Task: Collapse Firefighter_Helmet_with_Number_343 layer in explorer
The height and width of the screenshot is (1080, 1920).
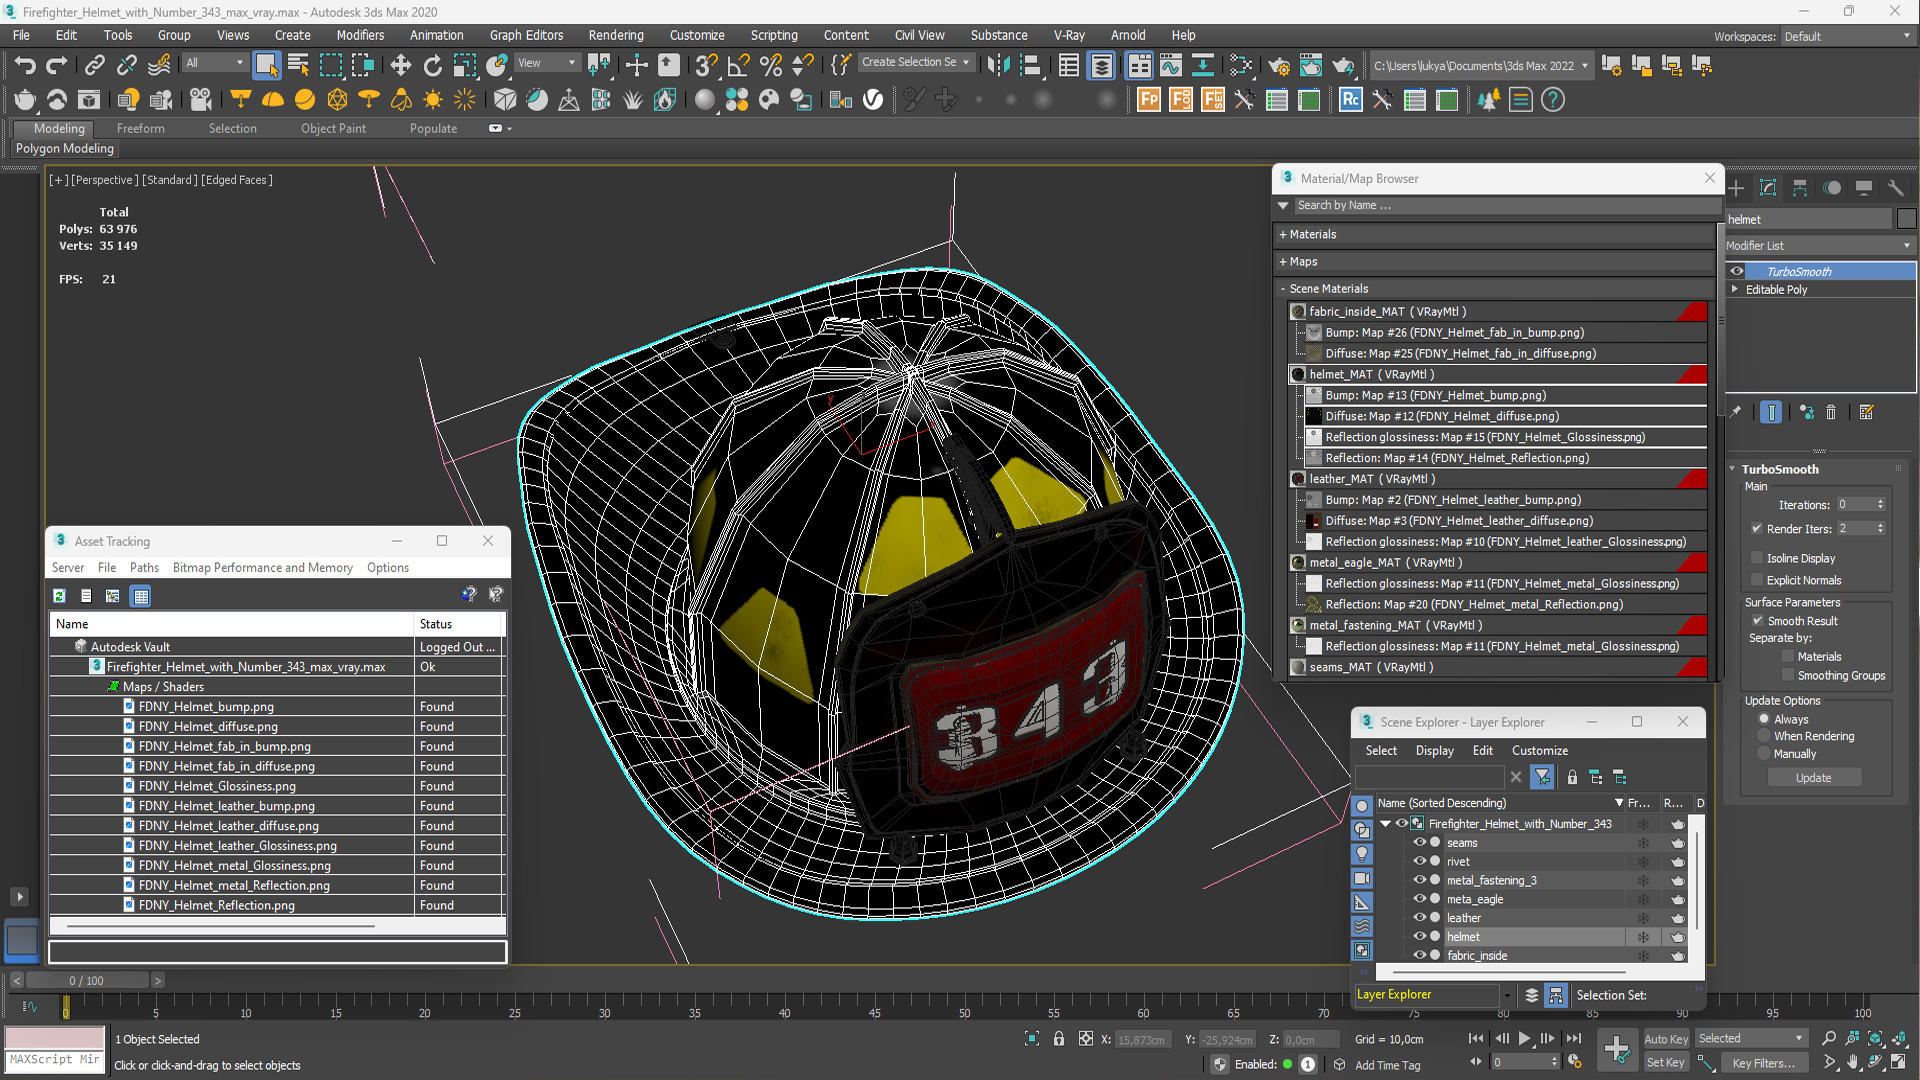Action: [1386, 824]
